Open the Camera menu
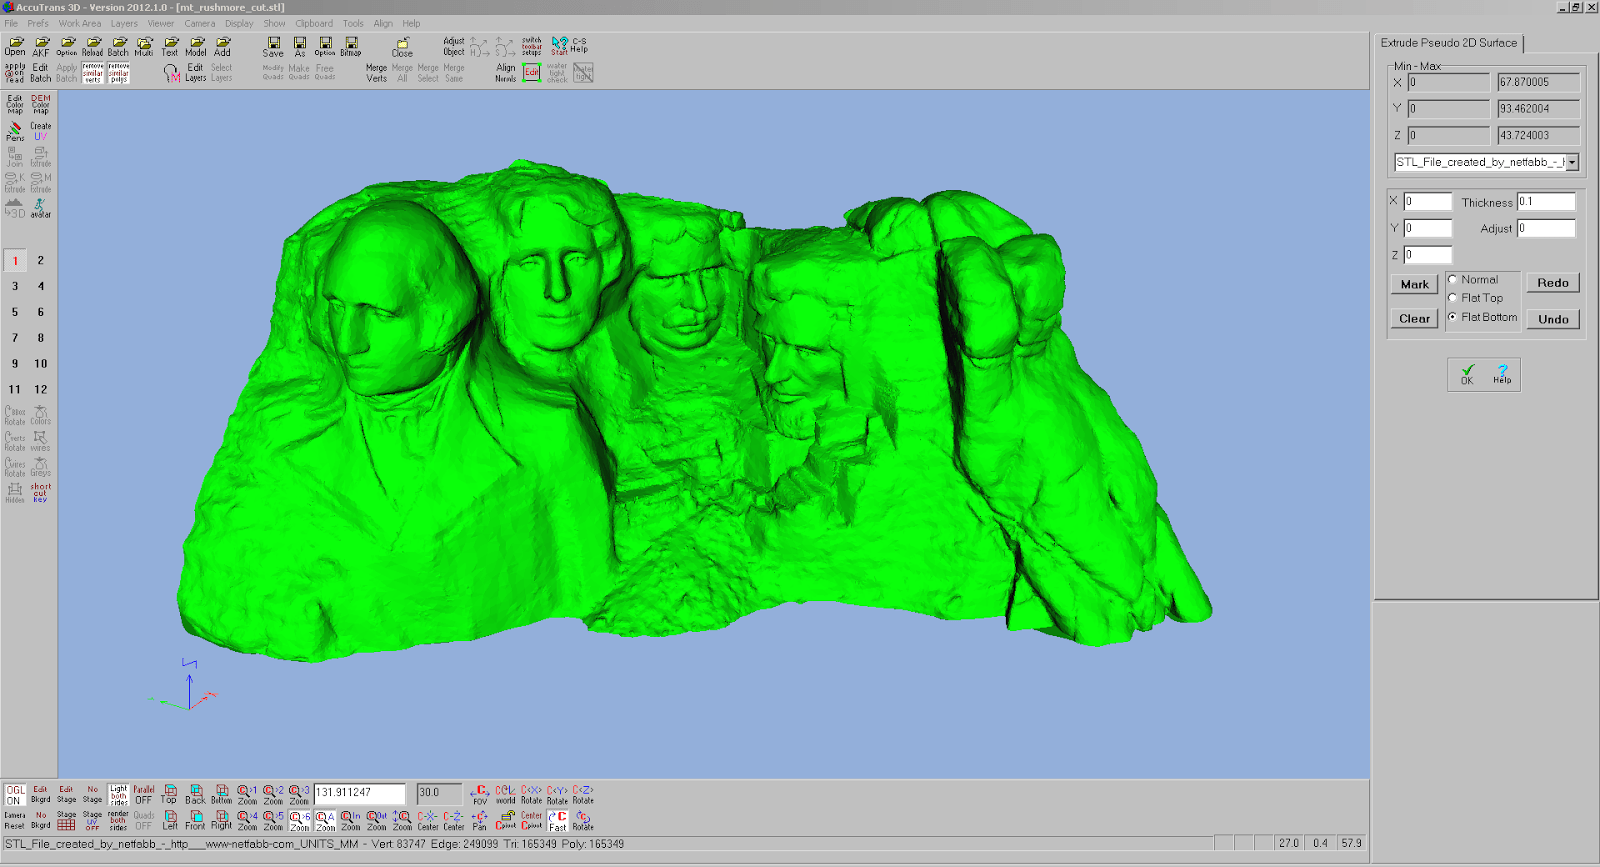Image resolution: width=1600 pixels, height=867 pixels. click(199, 23)
